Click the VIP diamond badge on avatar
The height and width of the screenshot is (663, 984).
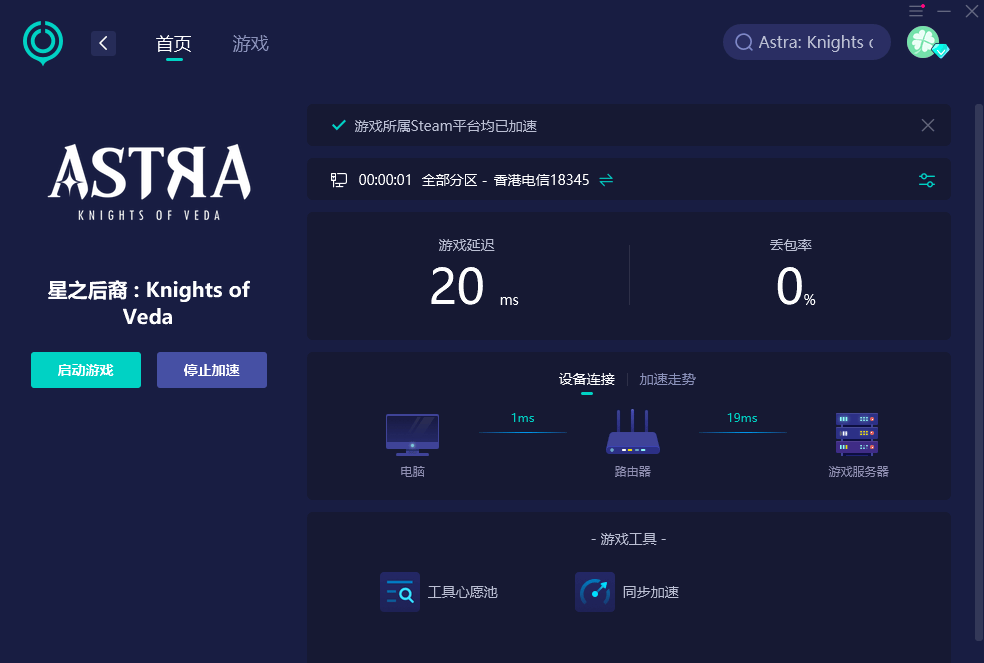pyautogui.click(x=941, y=51)
